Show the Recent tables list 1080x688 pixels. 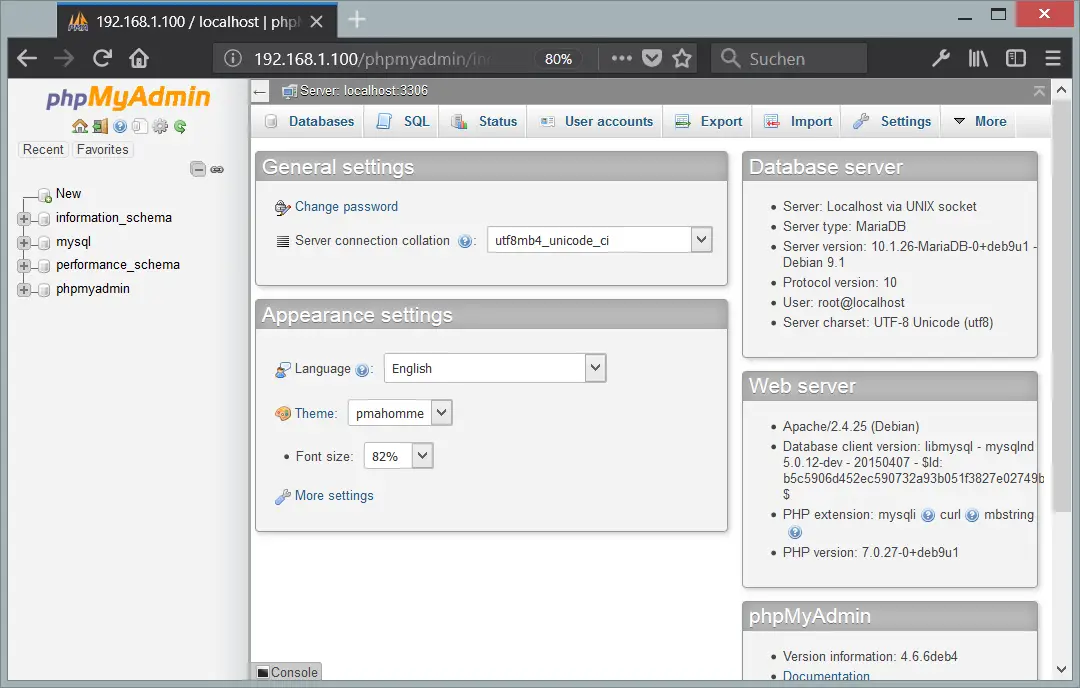point(43,149)
